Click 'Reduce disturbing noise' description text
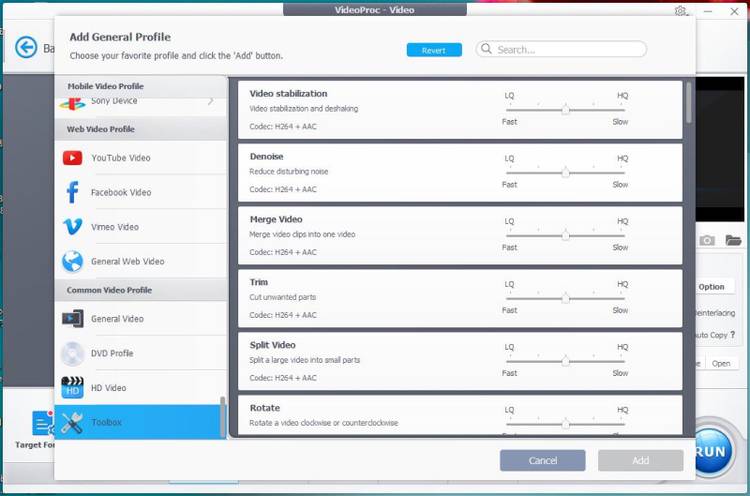 click(x=288, y=171)
